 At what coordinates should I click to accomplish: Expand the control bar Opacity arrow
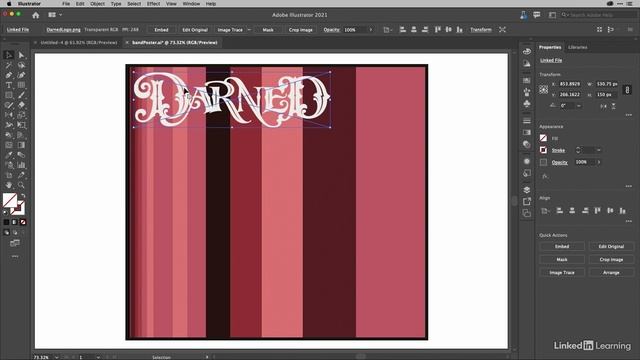point(371,30)
